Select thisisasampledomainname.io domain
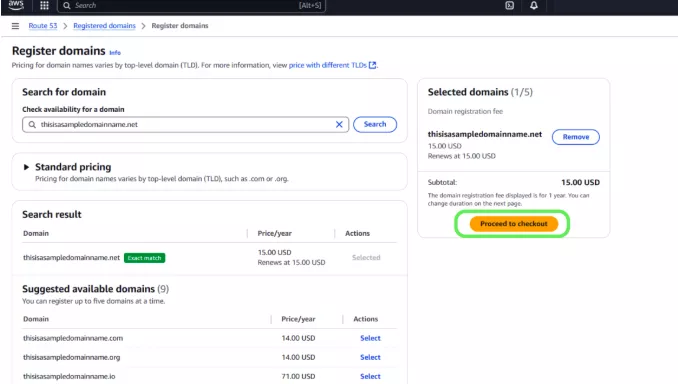 [370, 376]
